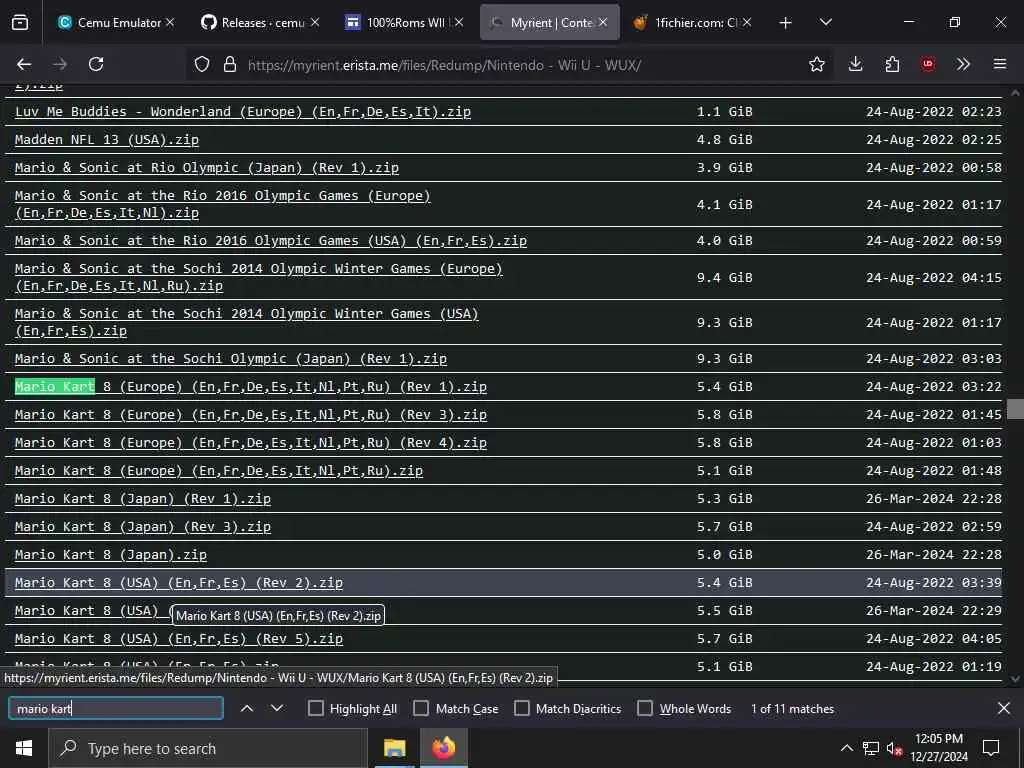Viewport: 1024px width, 768px height.
Task: Open Mario Kart 8 (Japan).zip link
Action: (x=110, y=555)
